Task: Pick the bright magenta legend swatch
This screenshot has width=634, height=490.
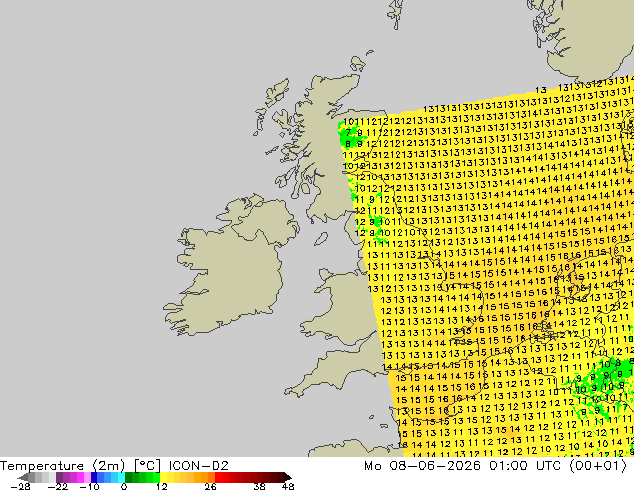Action: [x=80, y=477]
